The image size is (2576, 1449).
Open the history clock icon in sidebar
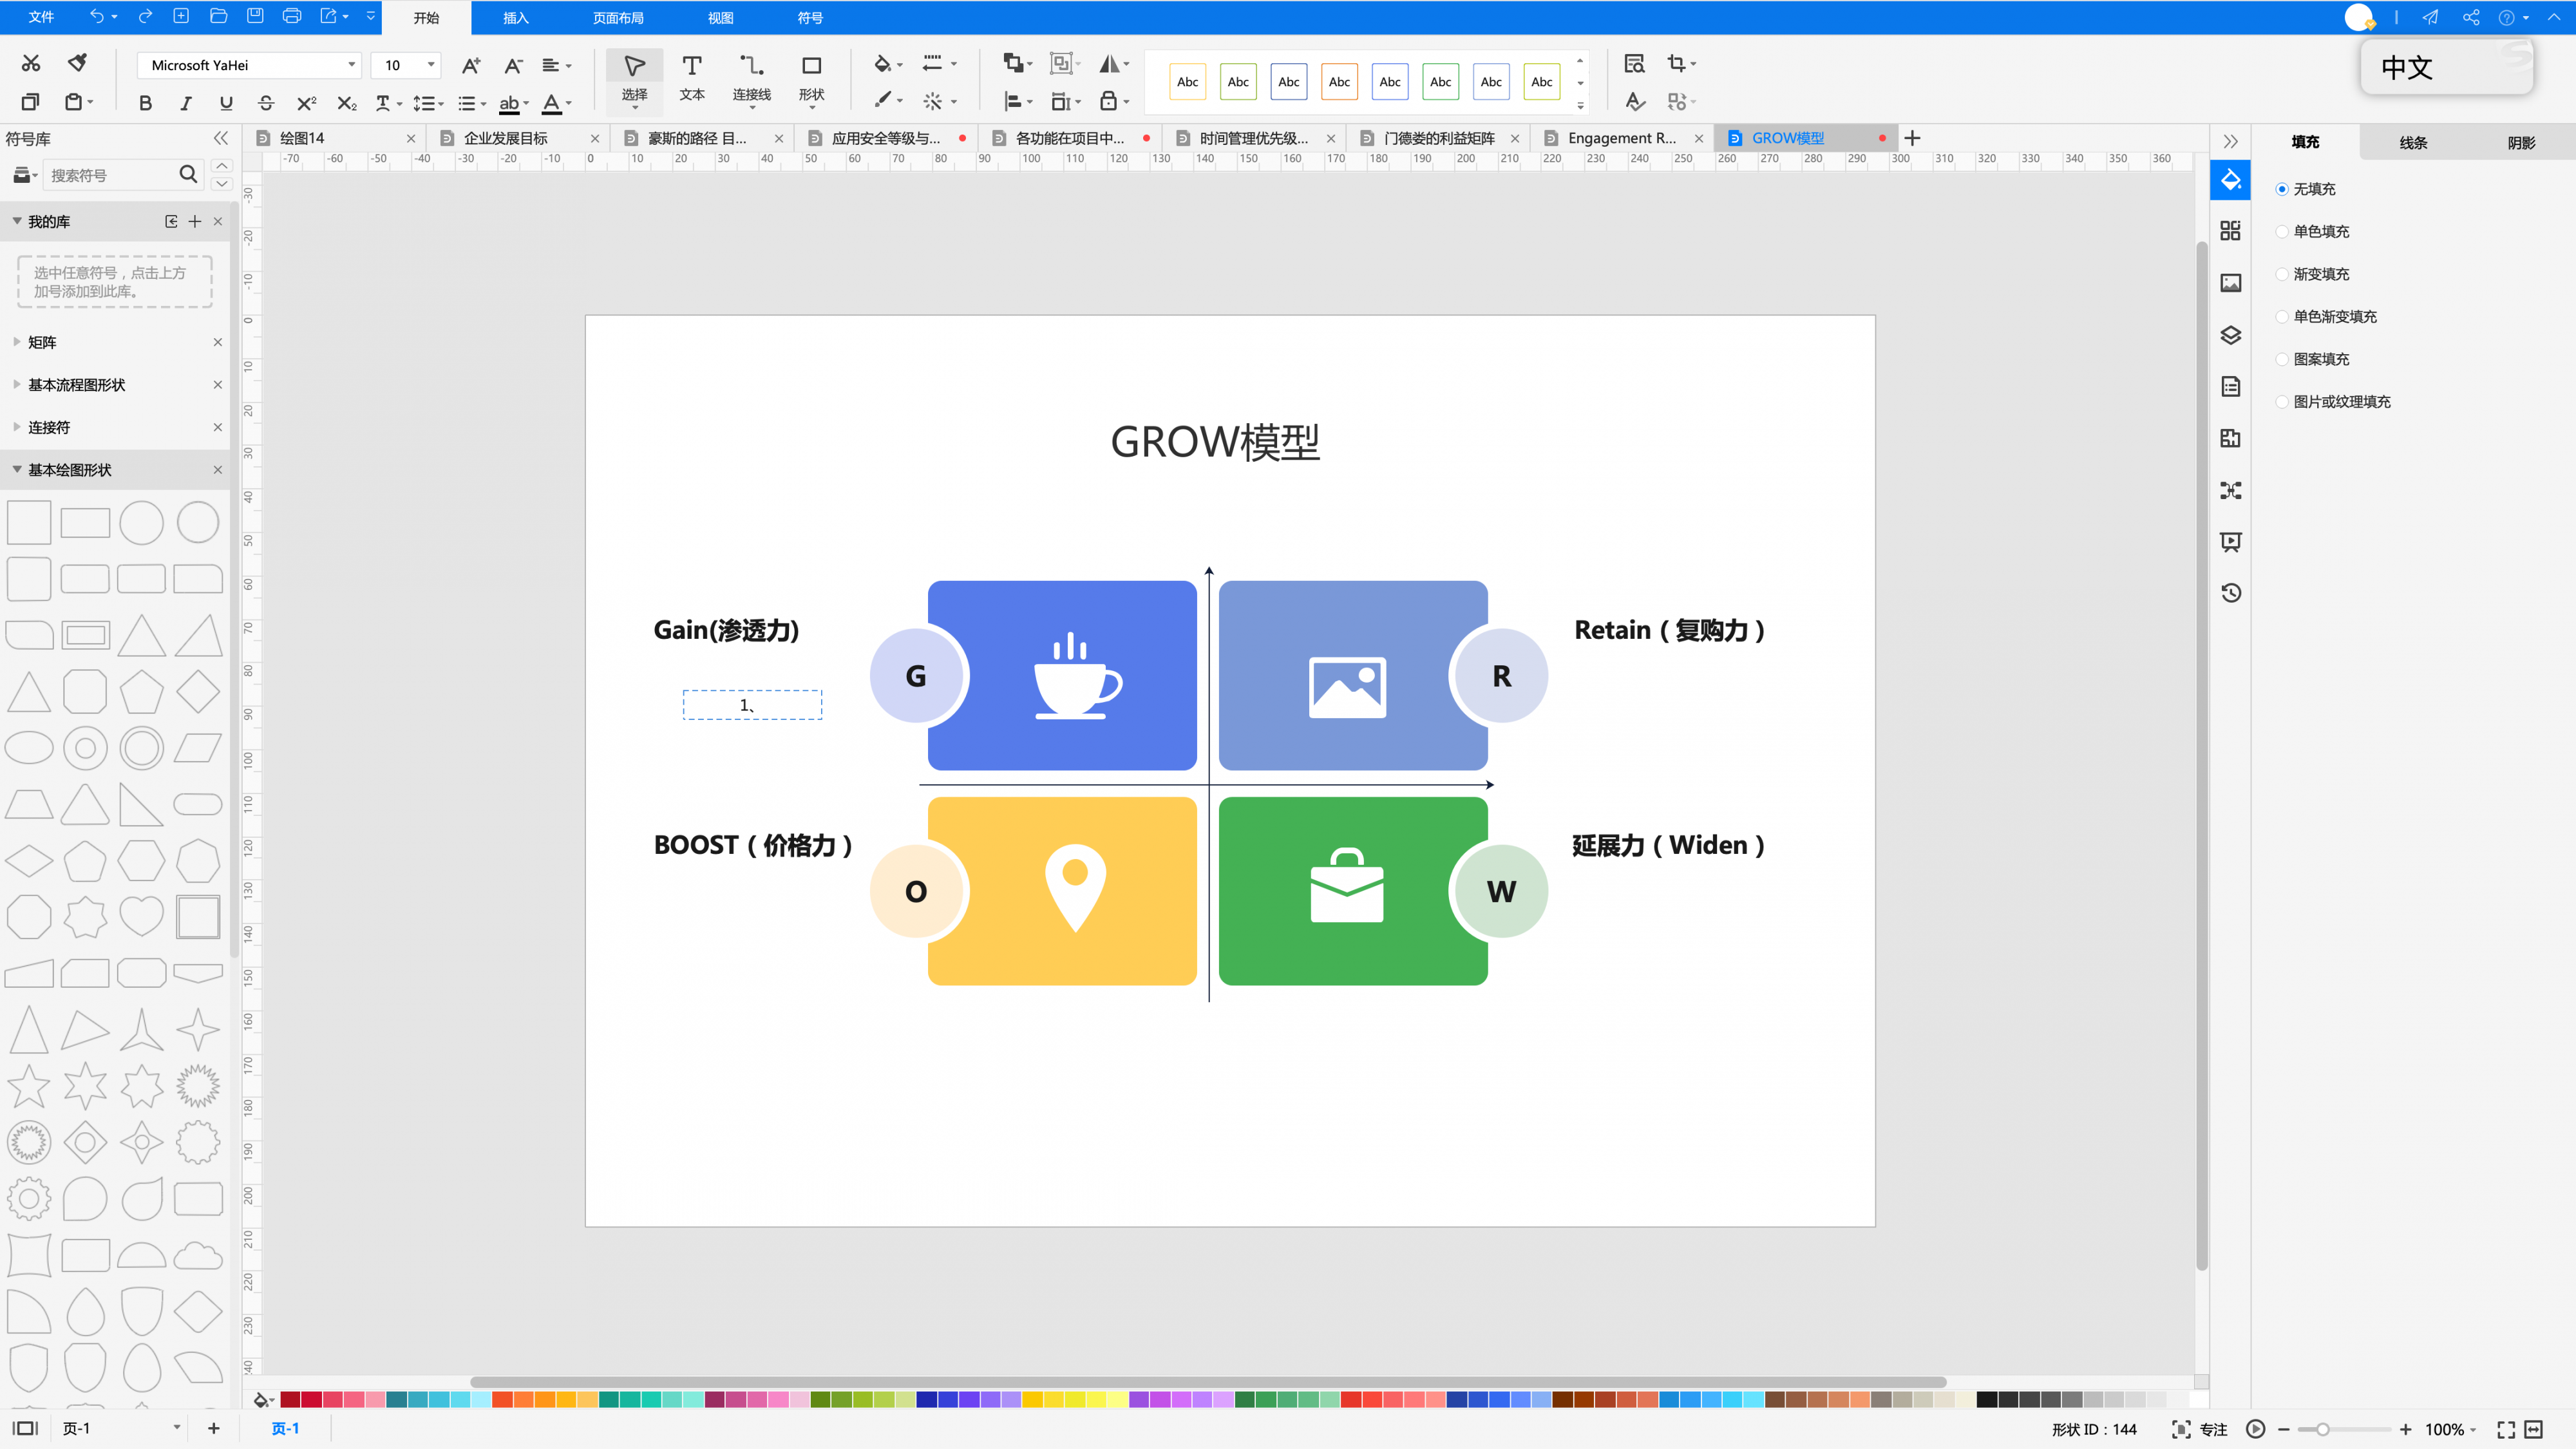tap(2230, 593)
